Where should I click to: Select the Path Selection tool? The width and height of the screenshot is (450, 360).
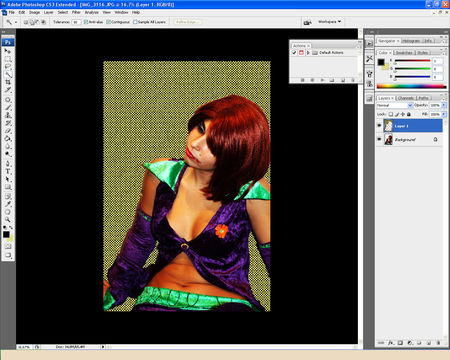coord(8,179)
